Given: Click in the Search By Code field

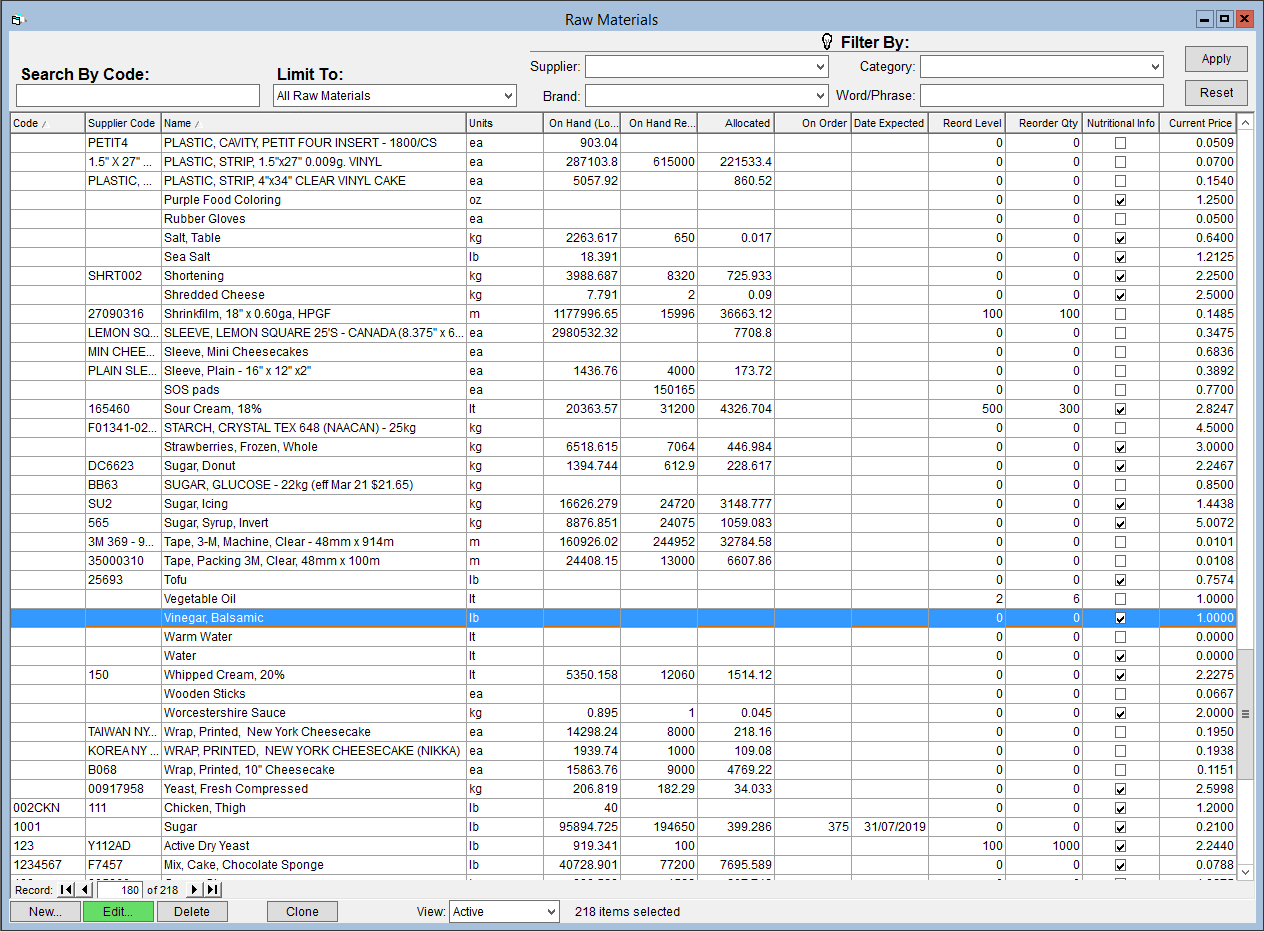Looking at the screenshot, I should (138, 96).
